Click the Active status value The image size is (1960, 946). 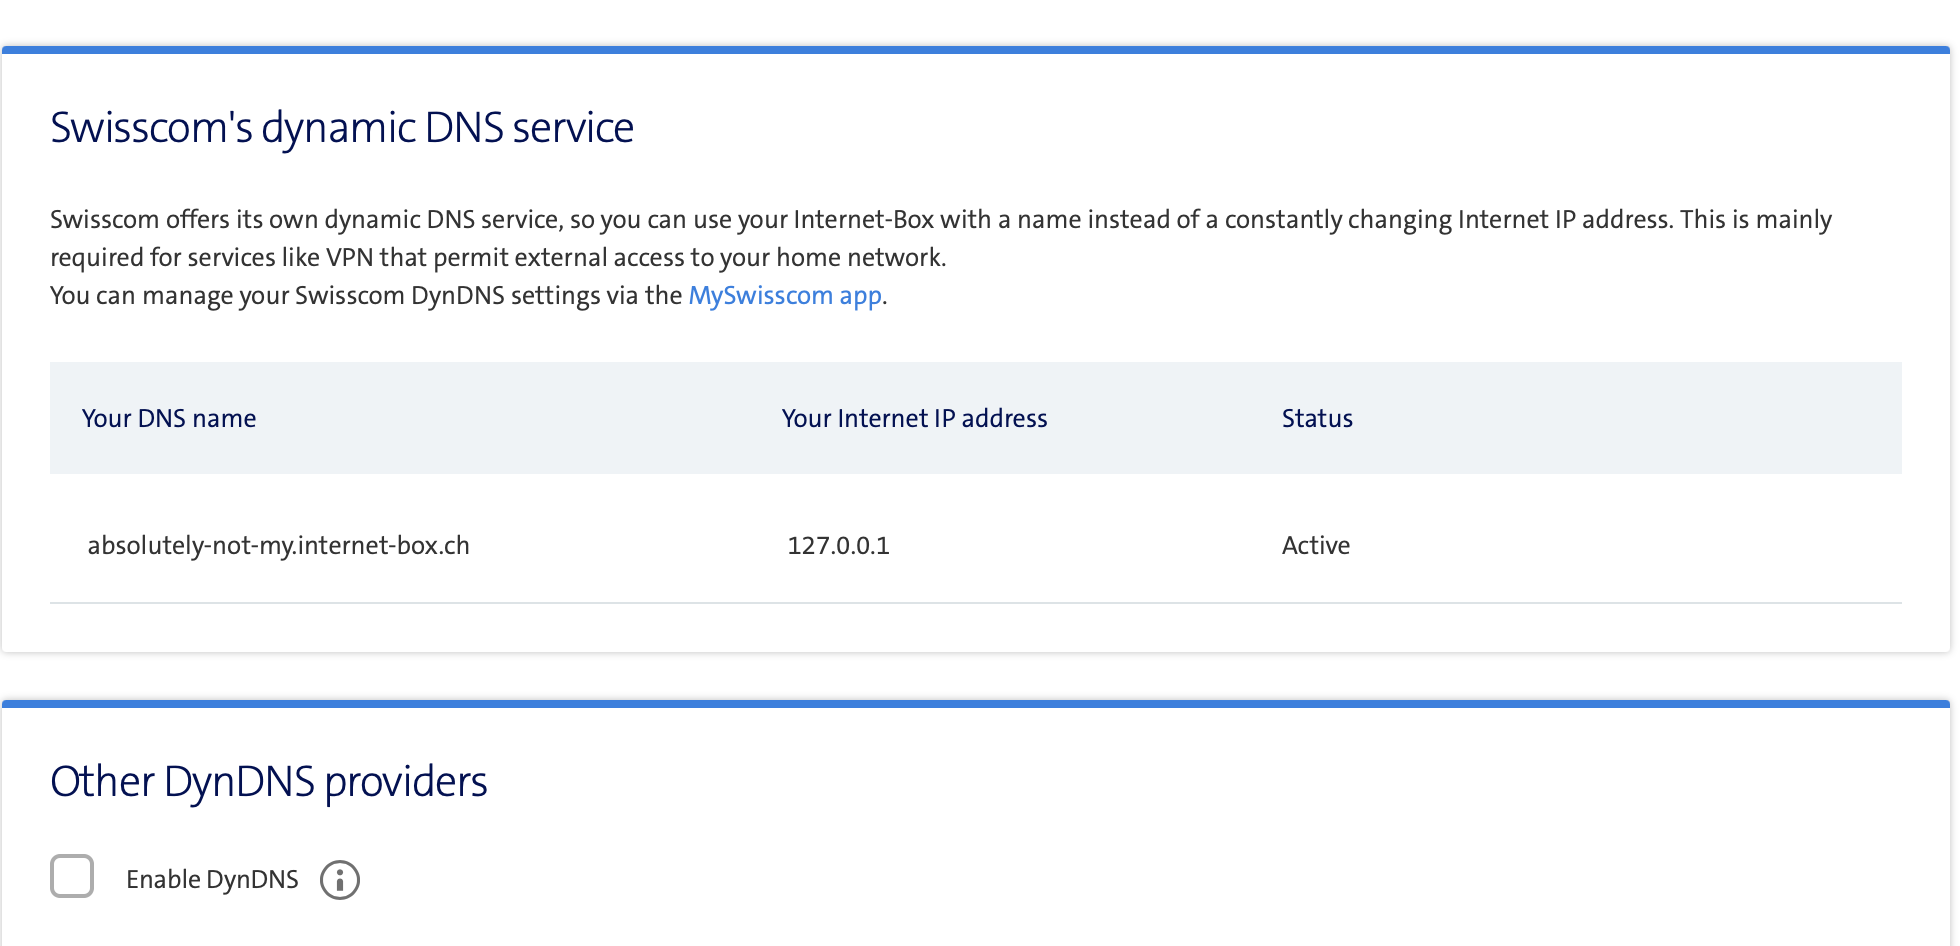[1316, 545]
